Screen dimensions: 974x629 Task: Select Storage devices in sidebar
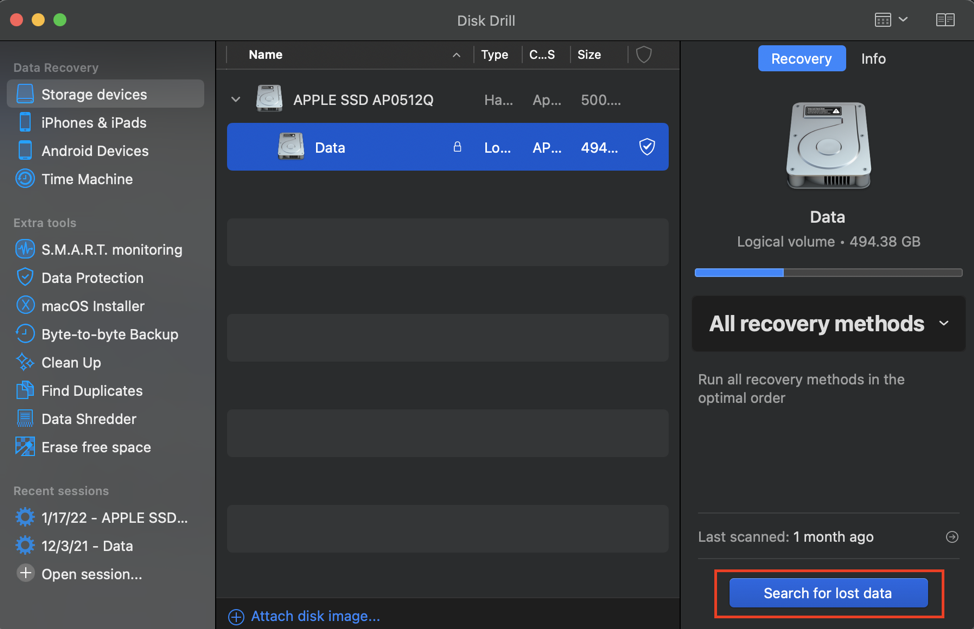[105, 94]
